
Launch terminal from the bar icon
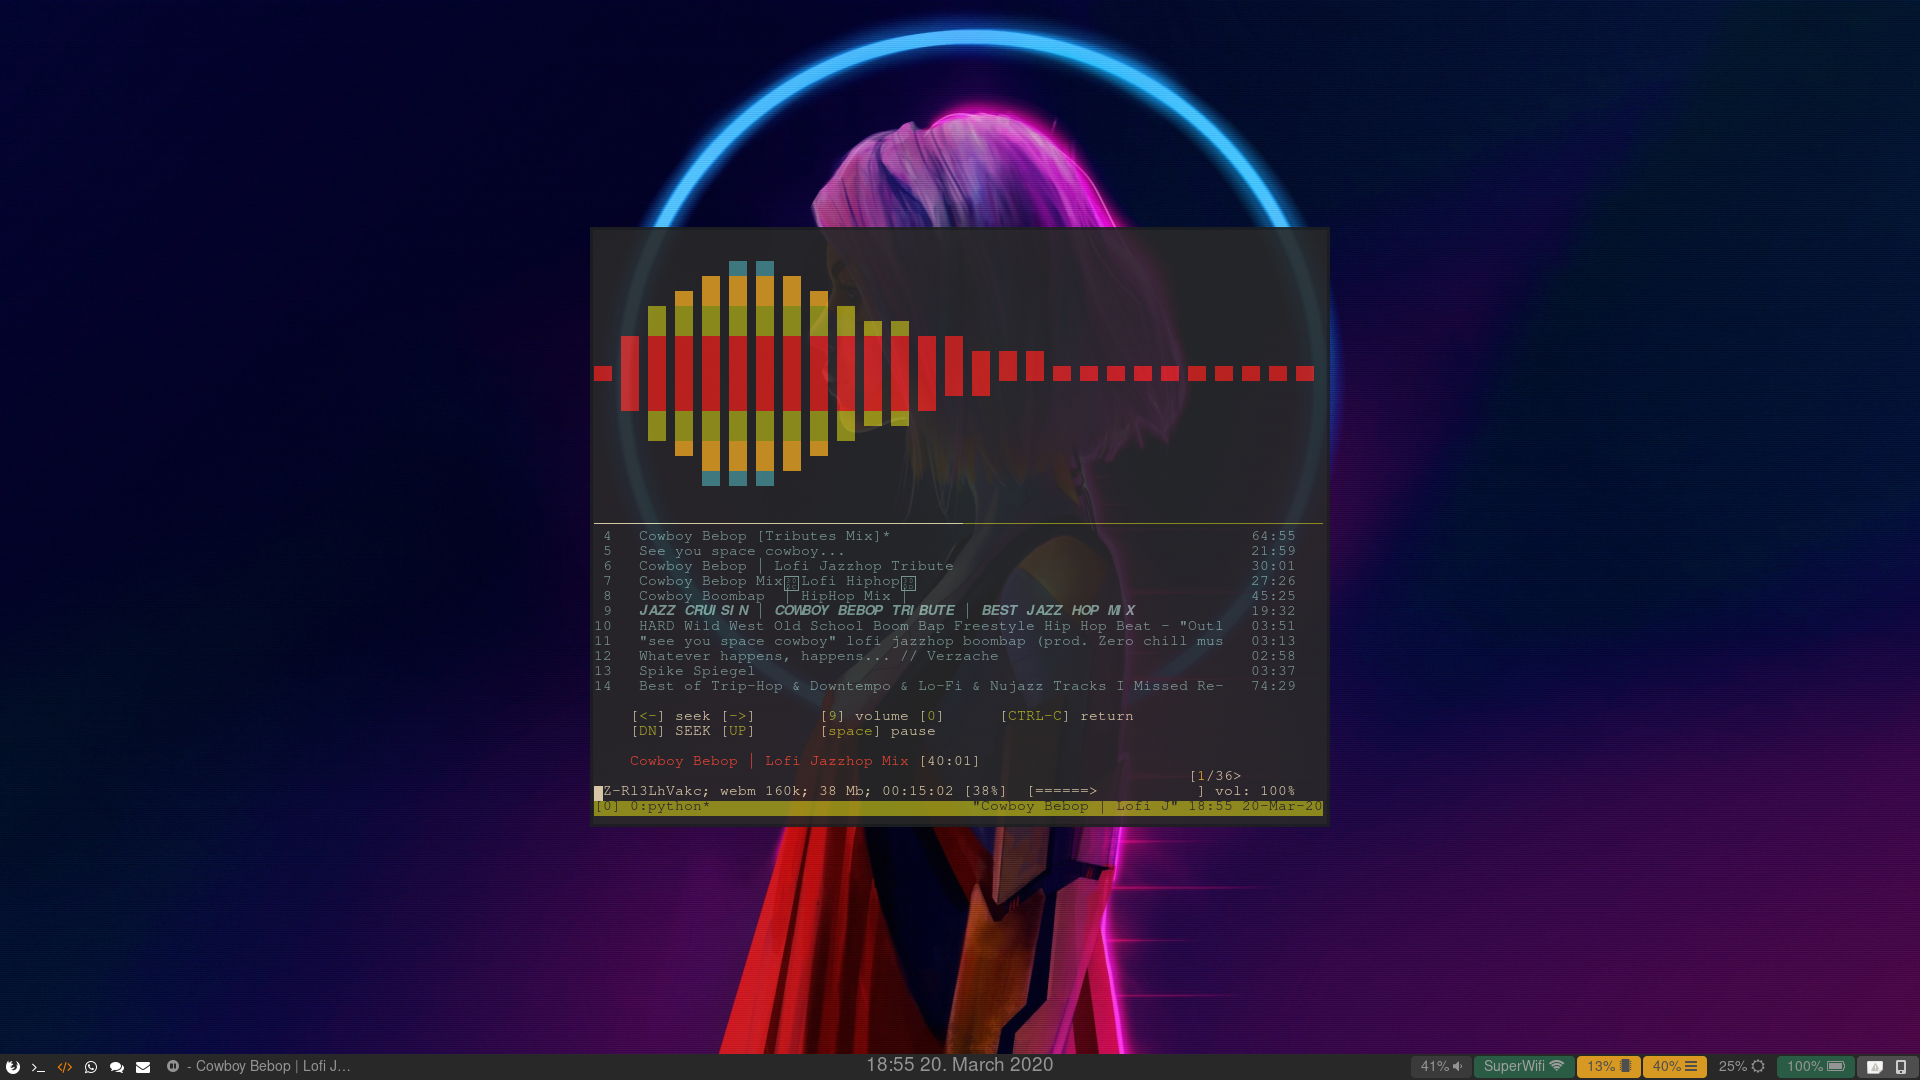(39, 1067)
